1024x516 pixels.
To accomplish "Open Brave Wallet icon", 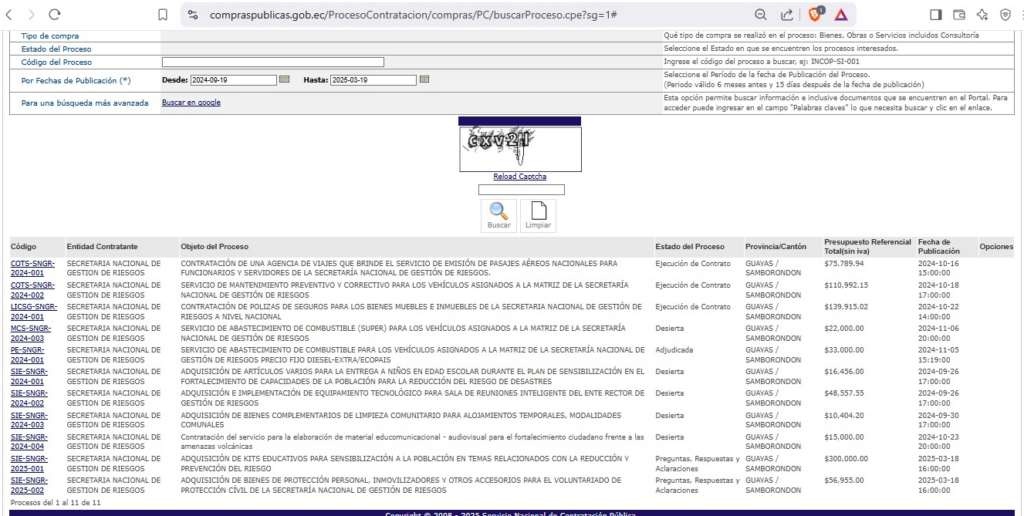I will pos(959,14).
